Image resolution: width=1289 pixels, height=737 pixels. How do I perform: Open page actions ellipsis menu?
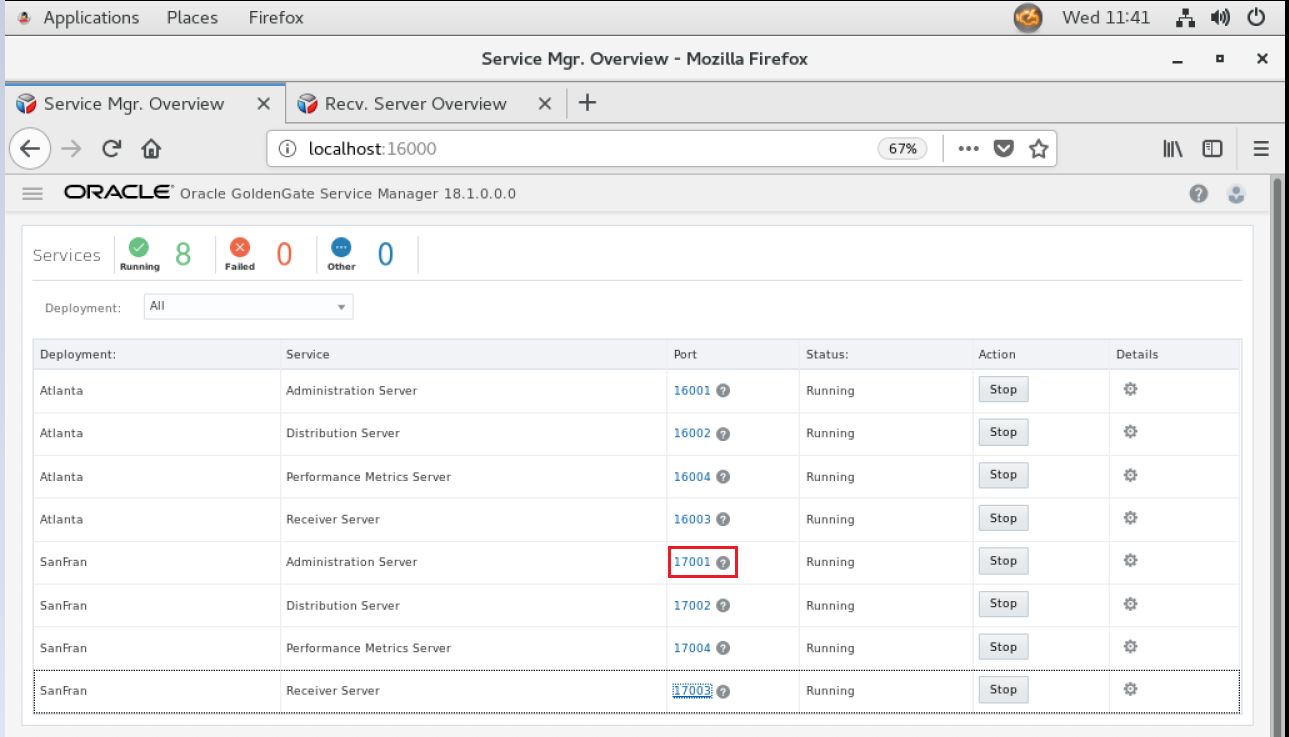968,149
